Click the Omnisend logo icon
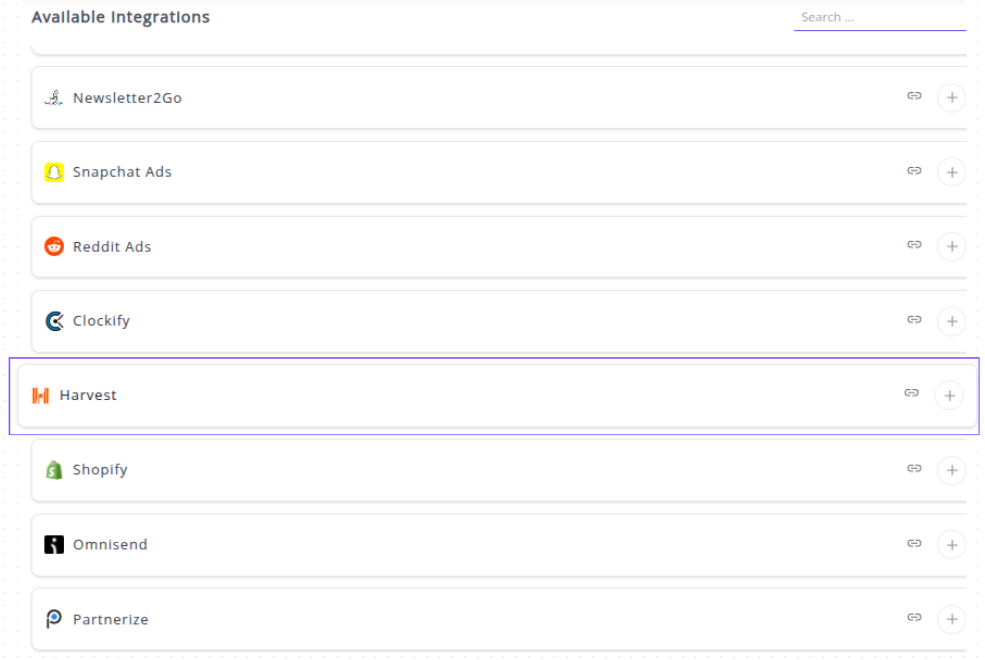The image size is (985, 660). 54,545
